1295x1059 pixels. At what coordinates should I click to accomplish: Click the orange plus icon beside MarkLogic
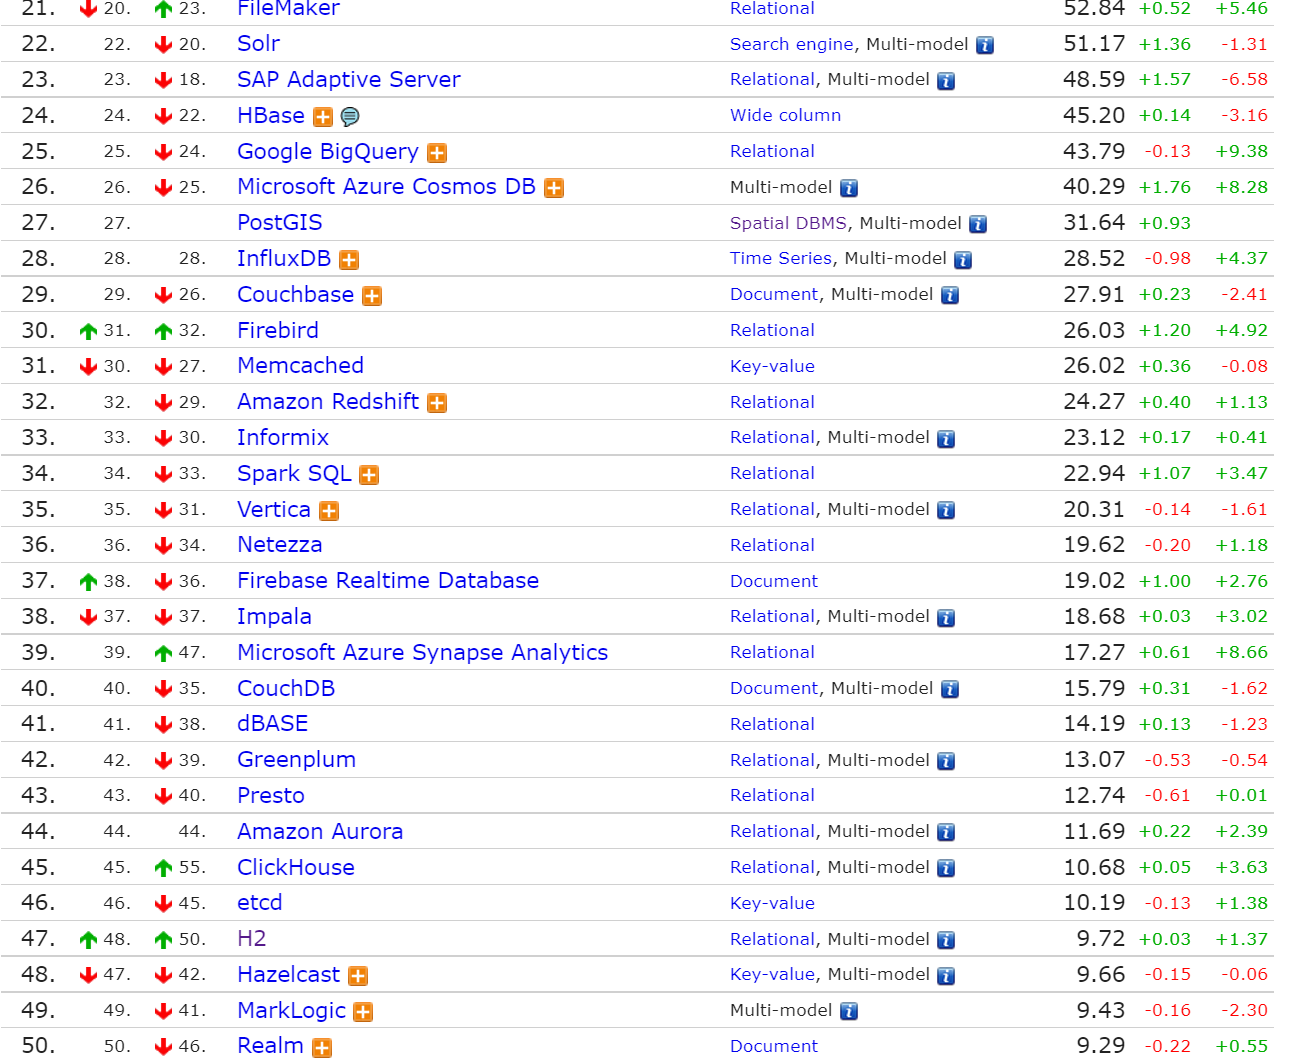[x=363, y=1012]
